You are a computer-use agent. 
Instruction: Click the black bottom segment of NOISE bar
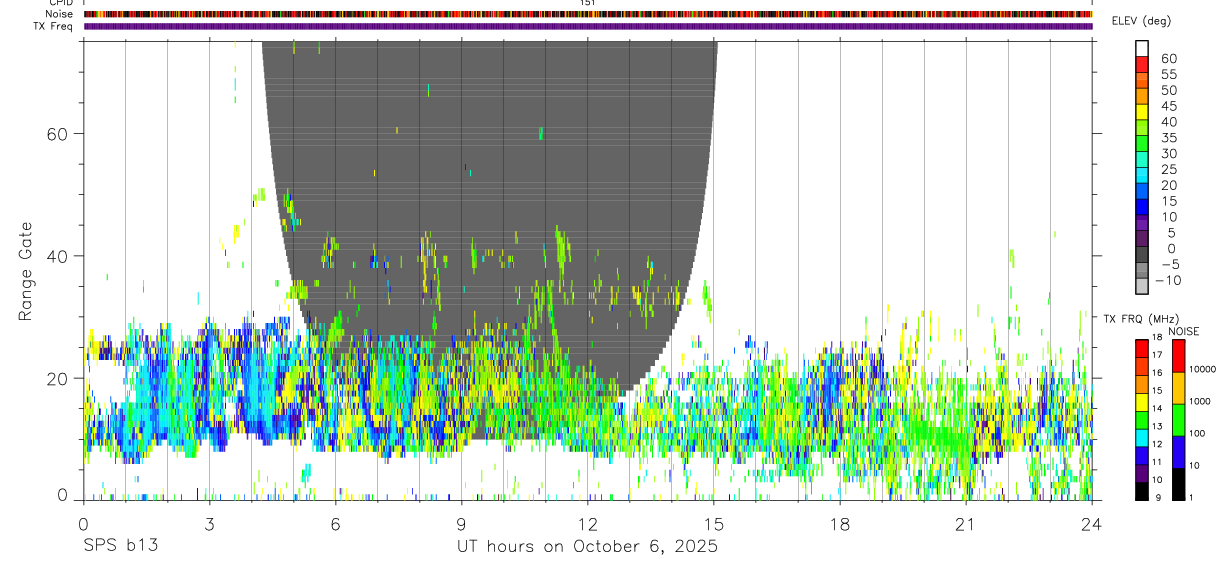coord(1178,483)
